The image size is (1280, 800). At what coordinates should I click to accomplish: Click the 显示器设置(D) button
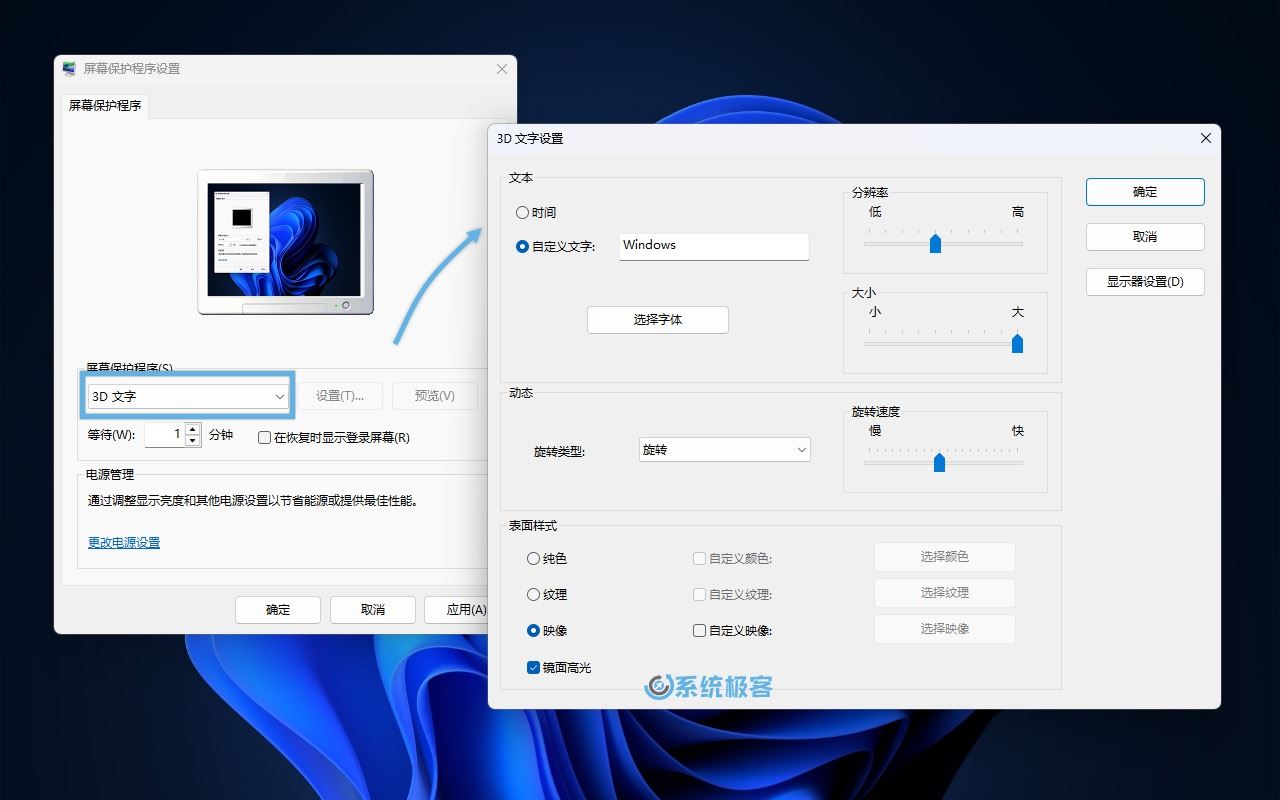1144,281
